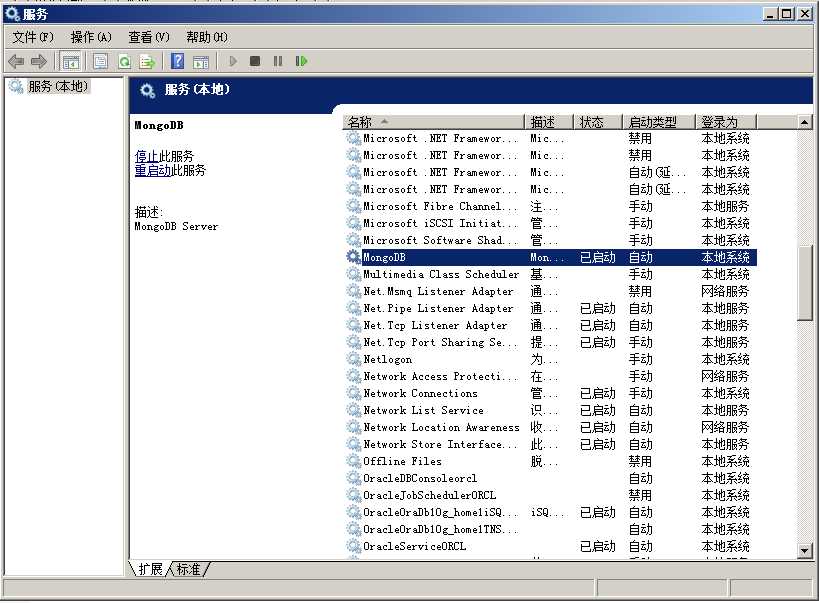Sort by the 状态 column header
The height and width of the screenshot is (603, 819).
pos(598,122)
